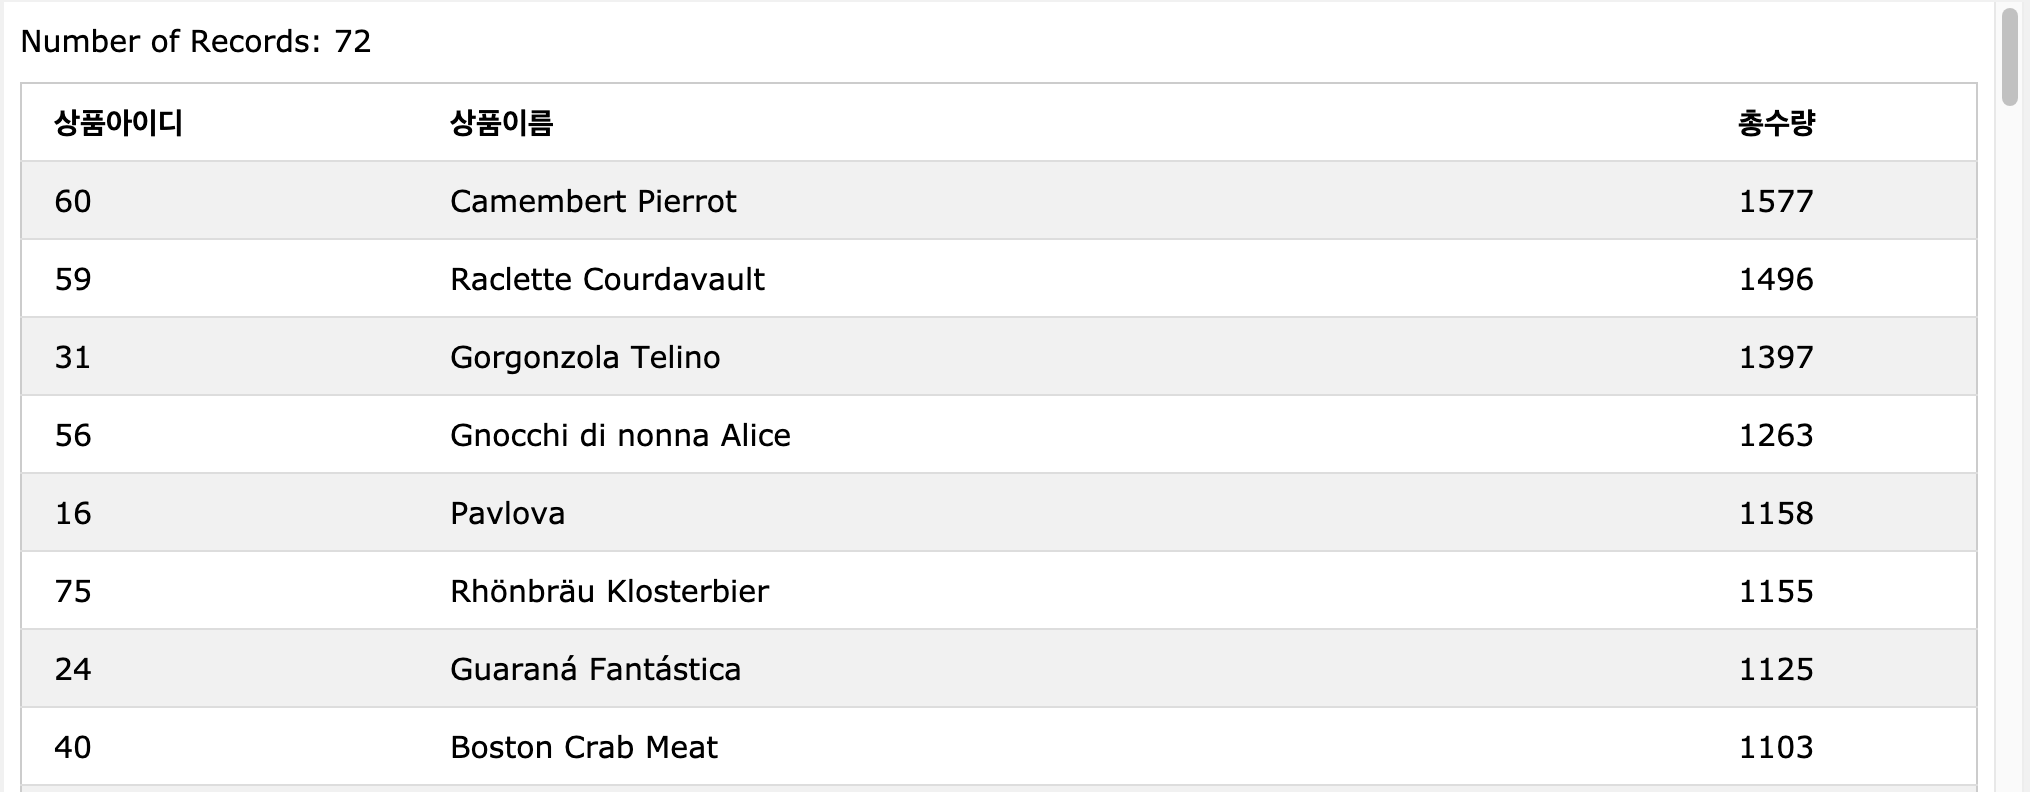This screenshot has height=792, width=2030.
Task: Click the vertical scrollbar thumb
Action: pyautogui.click(x=2010, y=55)
